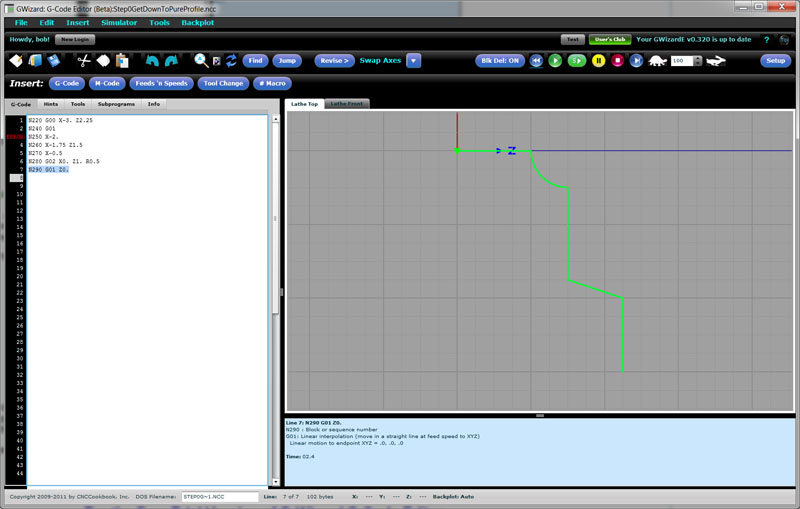Click the turtle slow speed icon

click(x=658, y=61)
